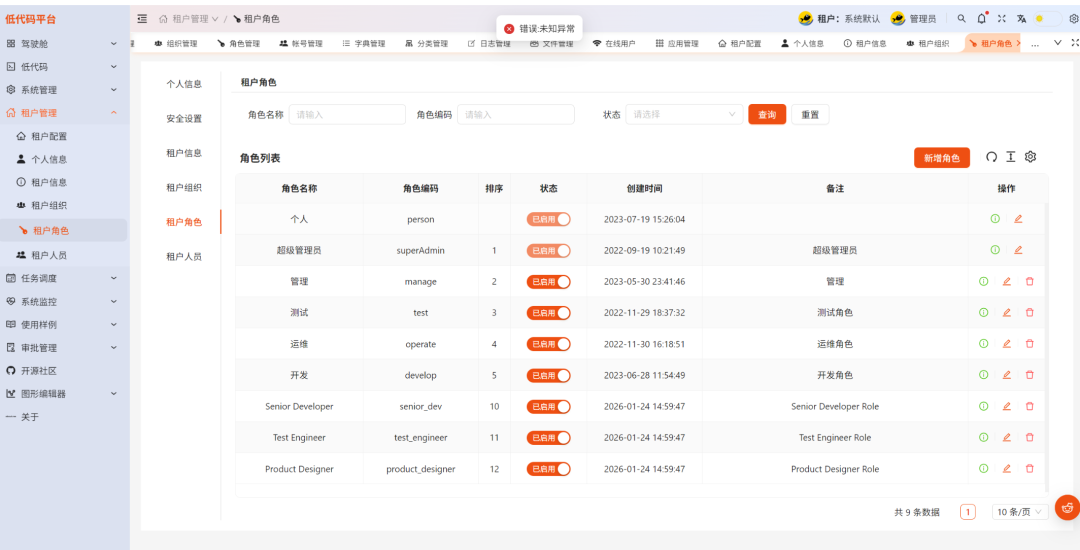Viewport: 1080px width, 550px height.
Task: Expand the 系统监控 sidebar menu
Action: (63, 302)
